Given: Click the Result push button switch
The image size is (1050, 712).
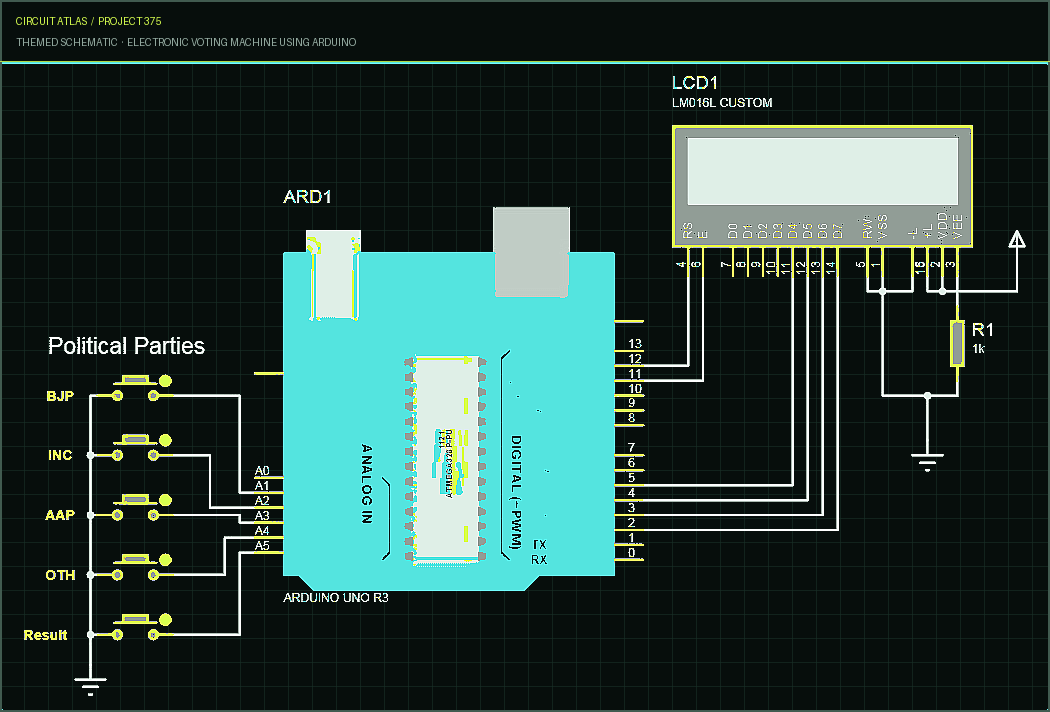Looking at the screenshot, I should coord(142,628).
